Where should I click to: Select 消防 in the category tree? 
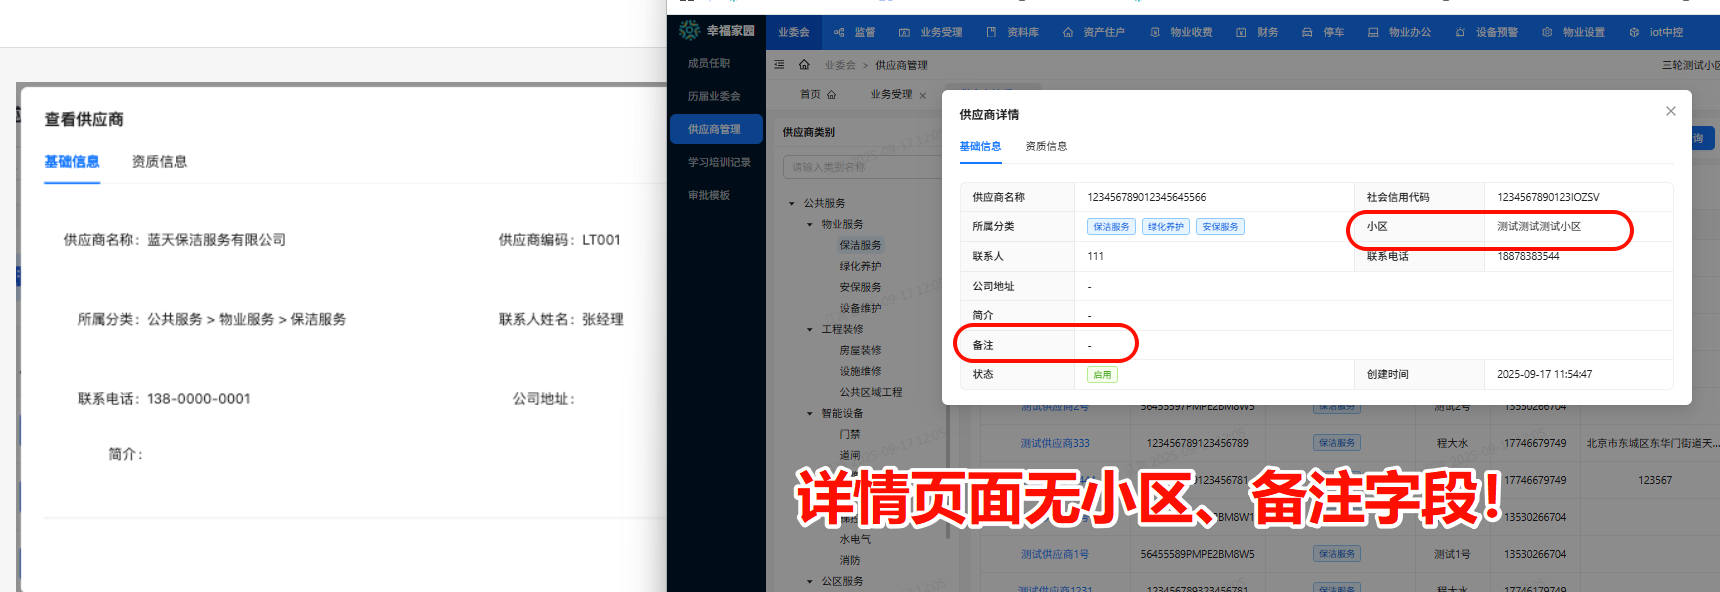point(849,560)
